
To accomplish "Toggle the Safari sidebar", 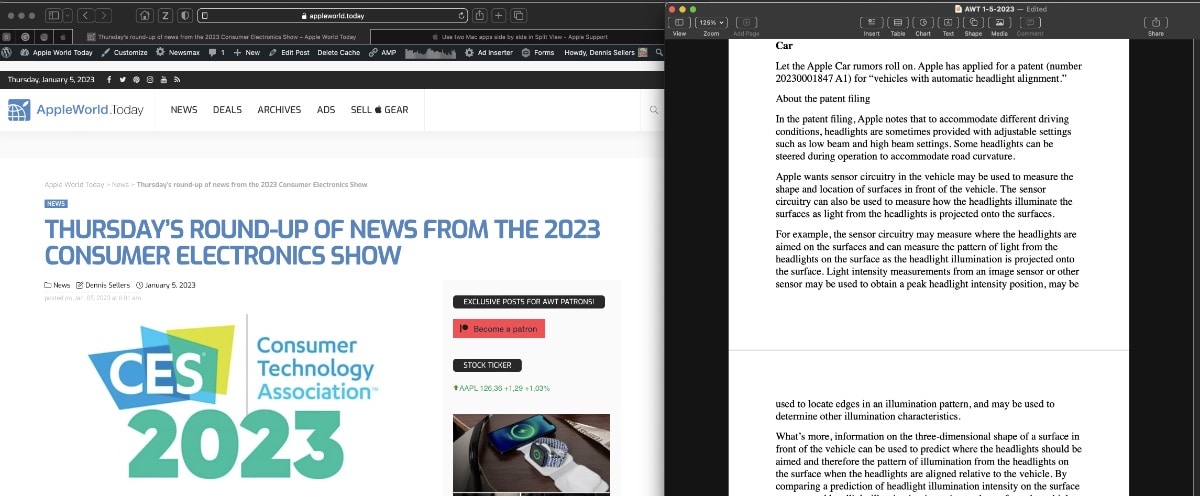I will [53, 15].
